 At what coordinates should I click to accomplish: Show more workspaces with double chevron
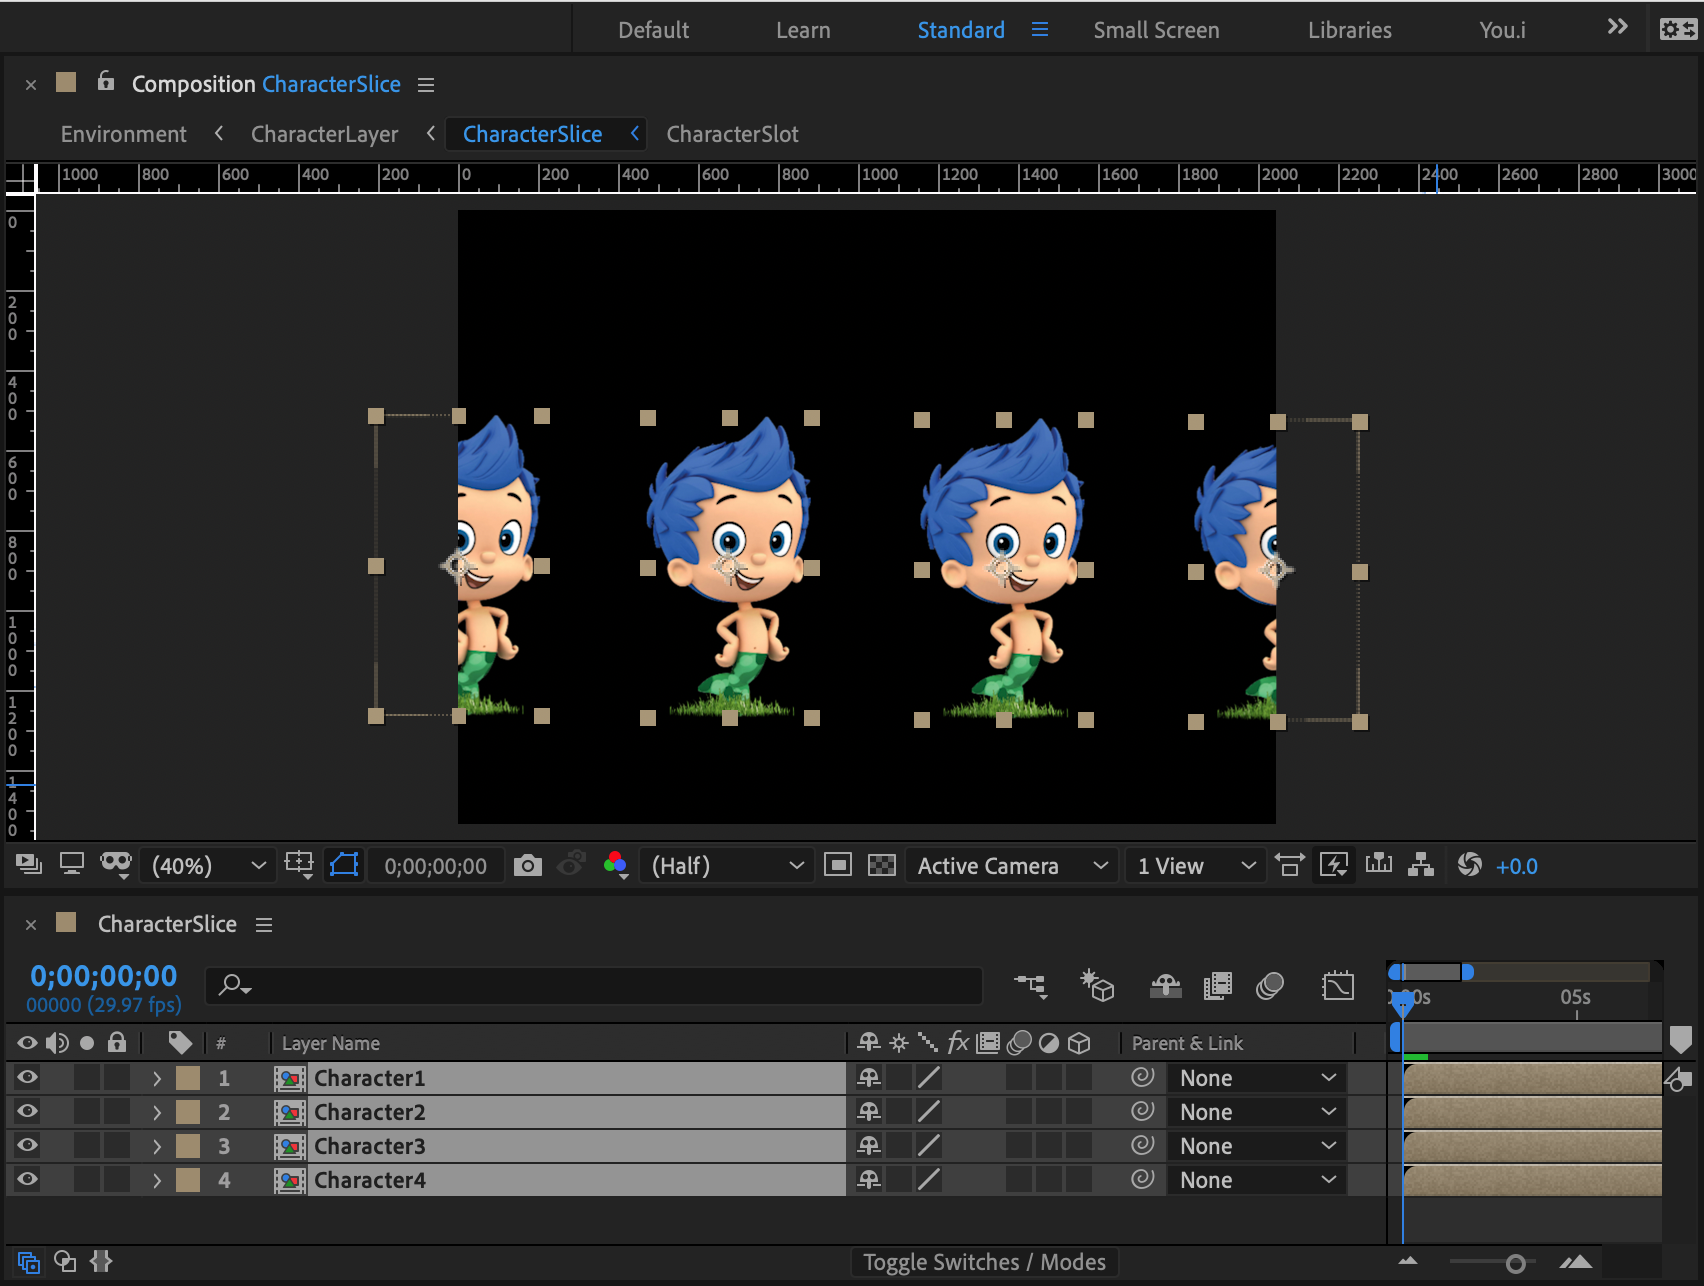[1617, 27]
